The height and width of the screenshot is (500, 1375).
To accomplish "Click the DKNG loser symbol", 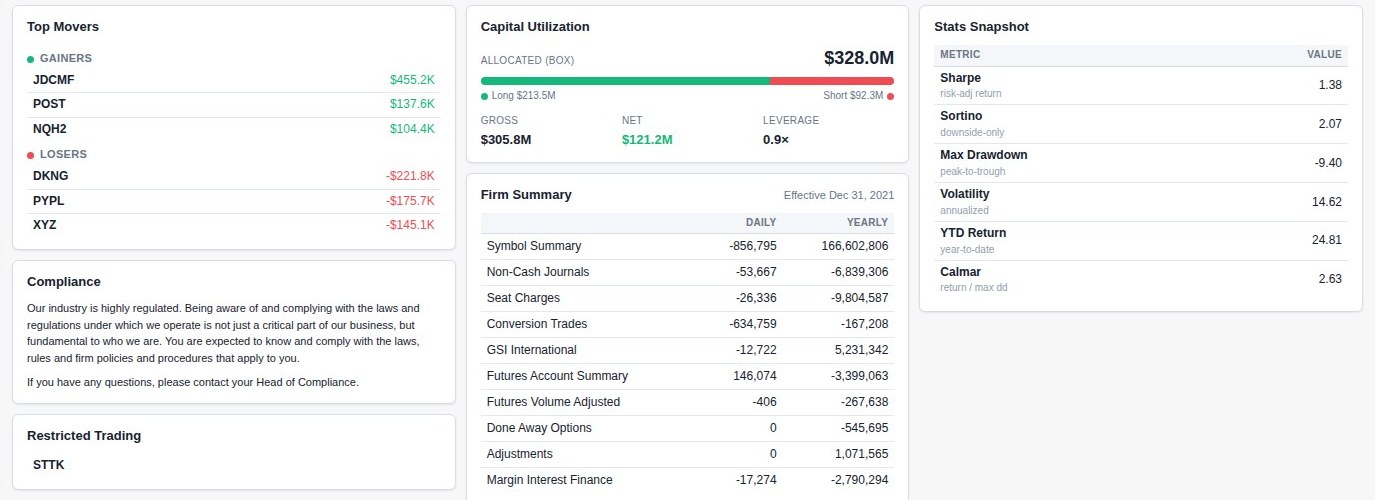I will point(50,176).
